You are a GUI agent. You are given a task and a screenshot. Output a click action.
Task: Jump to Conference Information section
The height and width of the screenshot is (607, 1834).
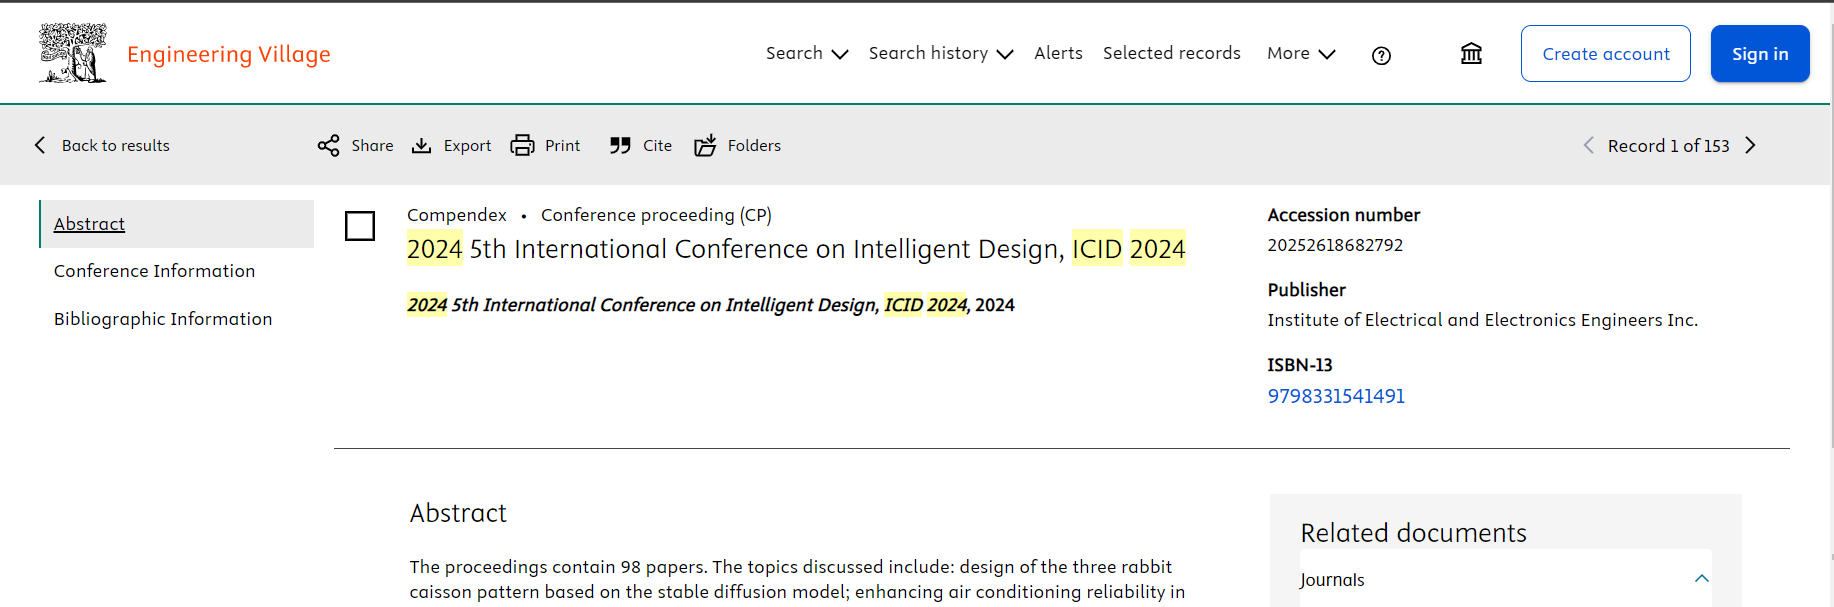pos(154,271)
